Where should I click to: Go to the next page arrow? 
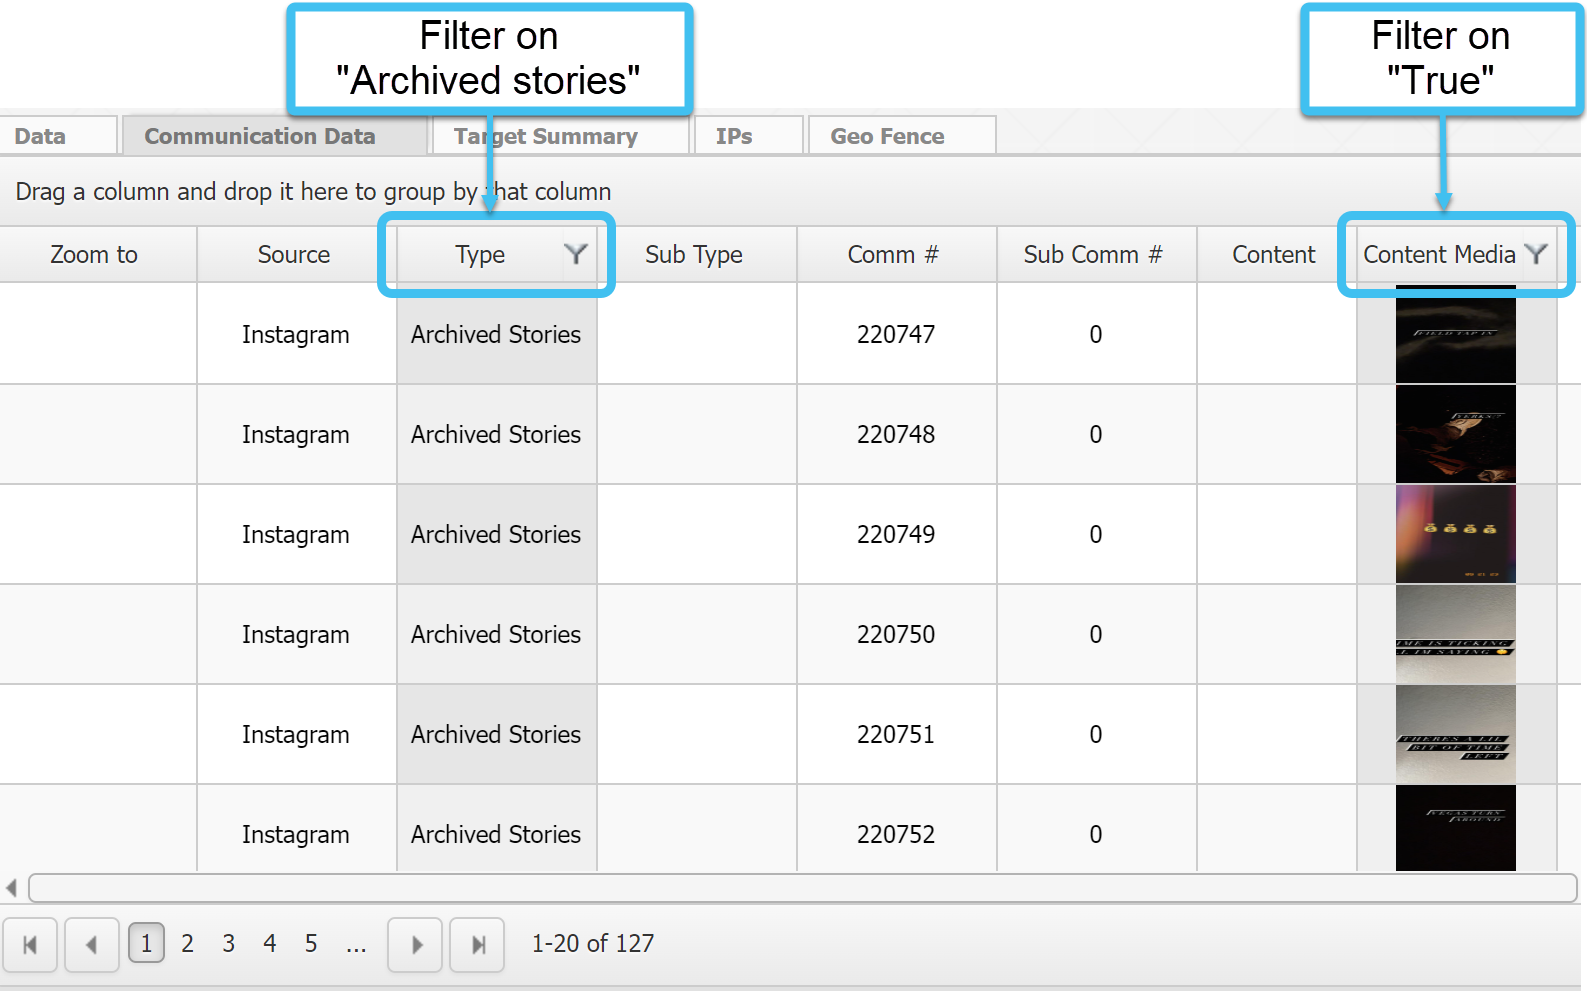tap(417, 944)
